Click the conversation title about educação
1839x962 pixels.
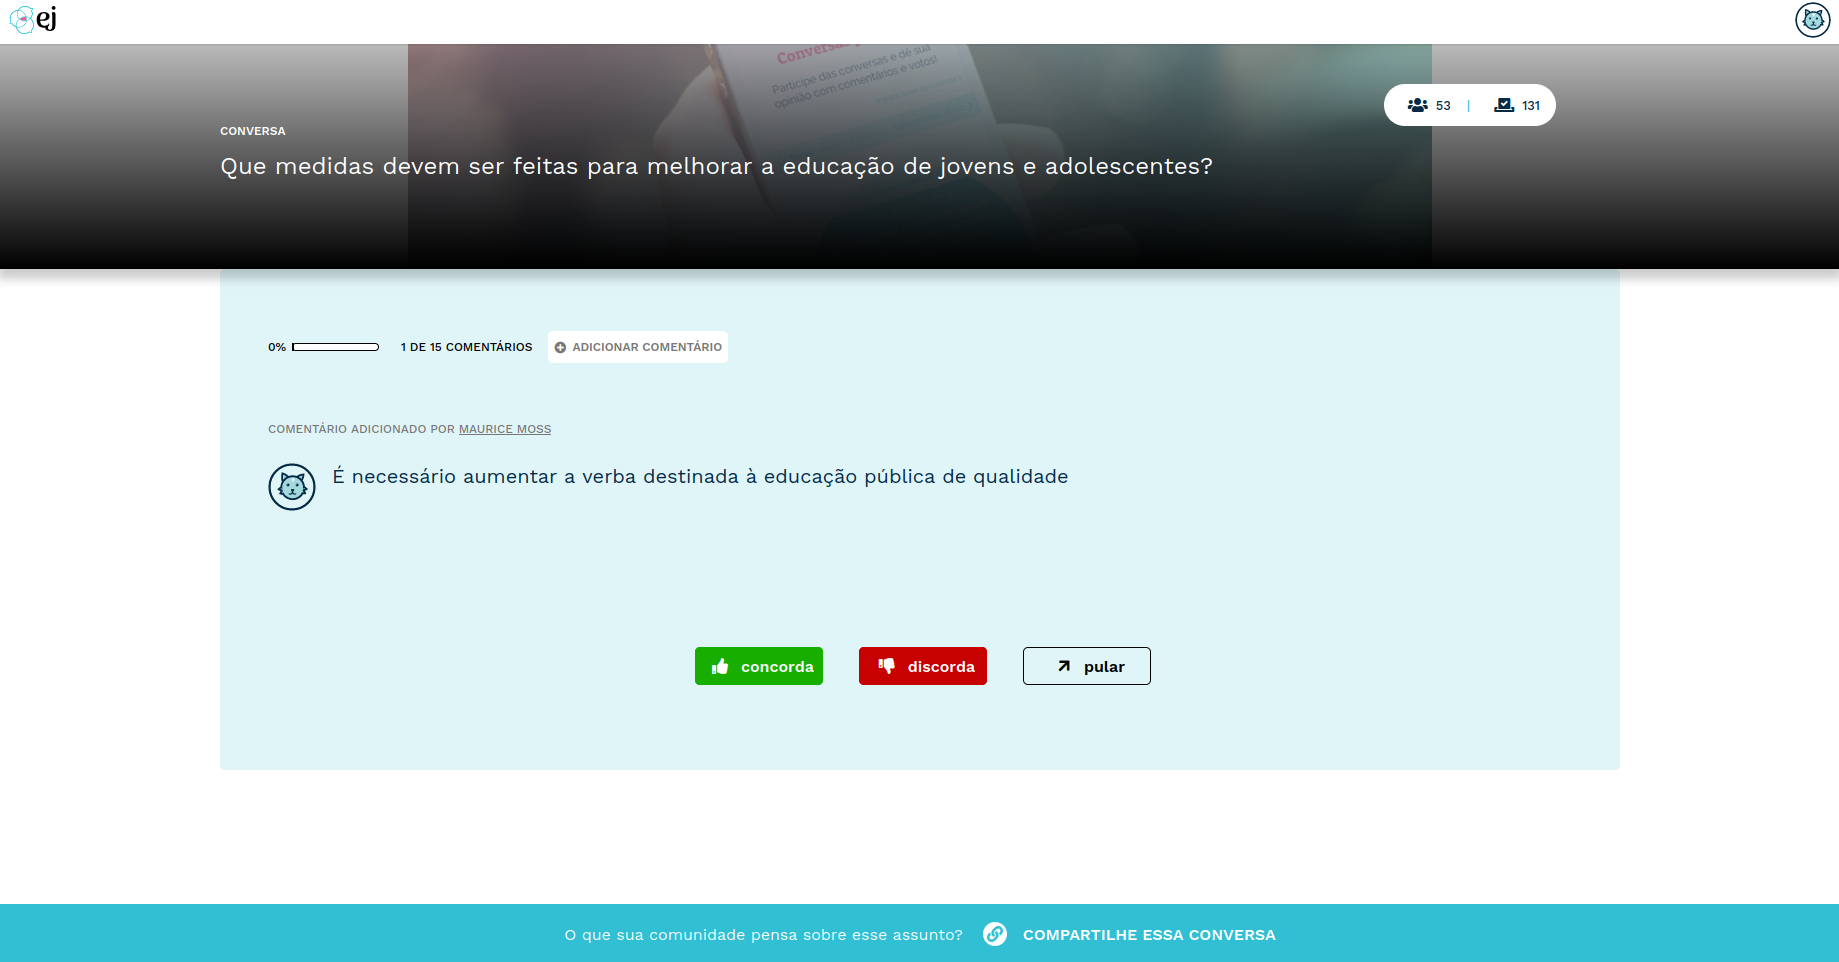click(x=716, y=166)
